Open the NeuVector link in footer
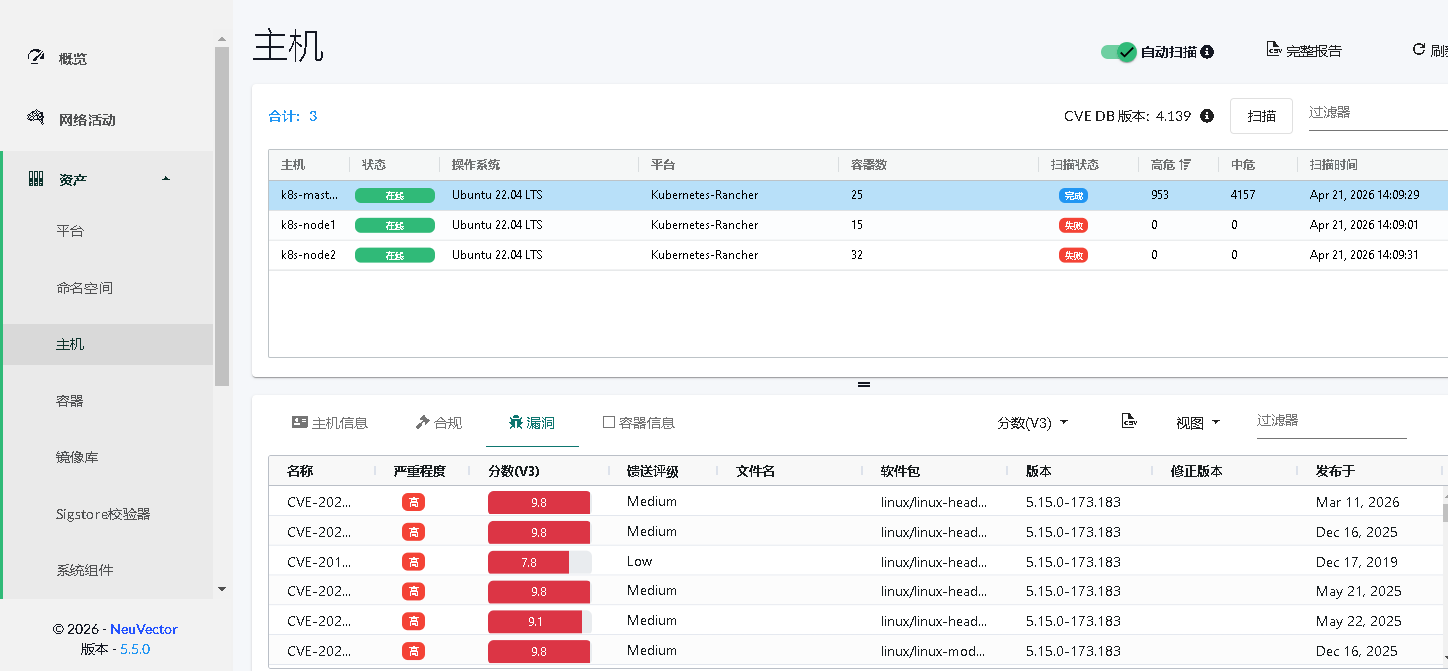This screenshot has width=1448, height=671. [x=143, y=629]
